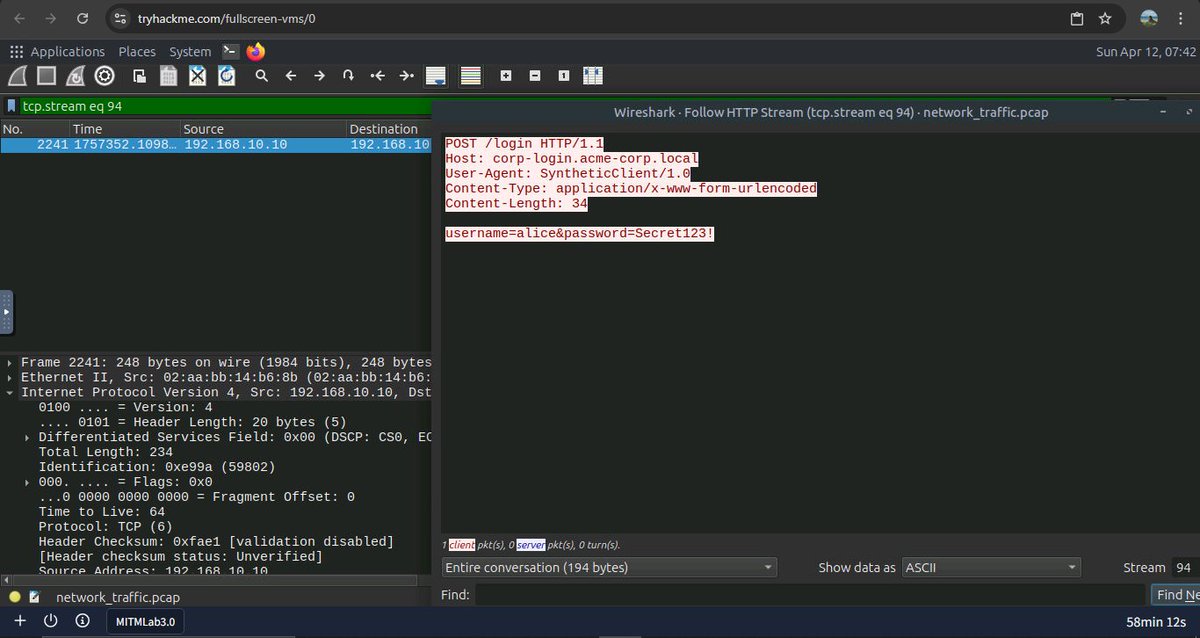
Task: Close this capture file icon
Action: (198, 76)
